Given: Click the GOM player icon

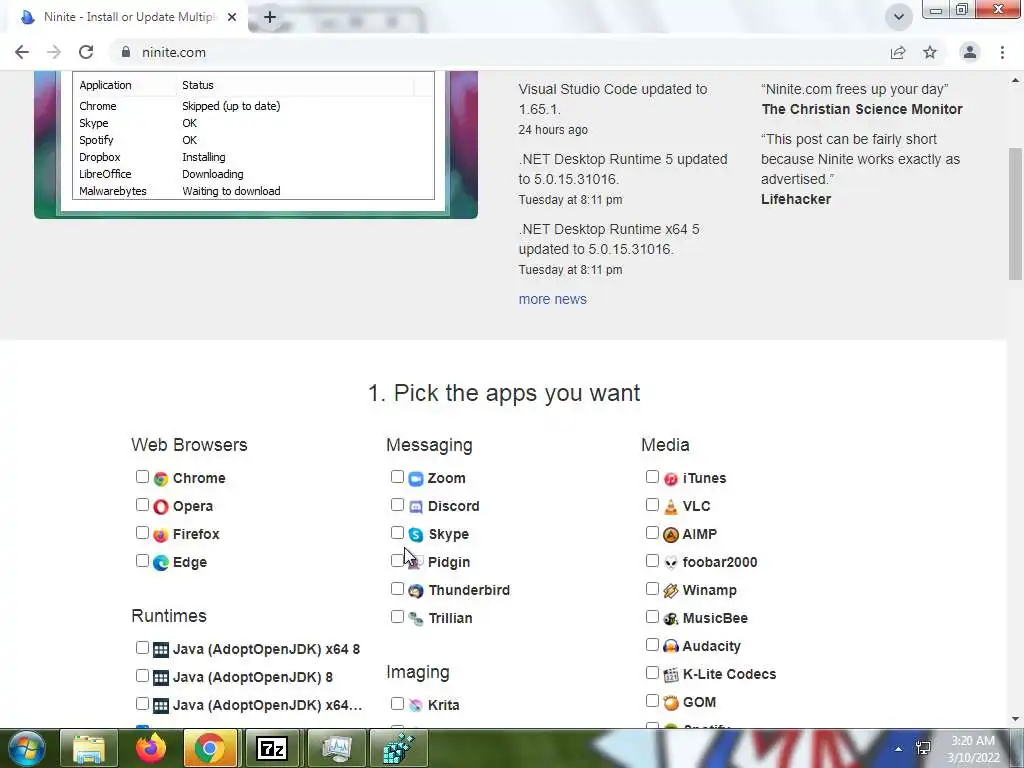Looking at the screenshot, I should click(x=671, y=703).
